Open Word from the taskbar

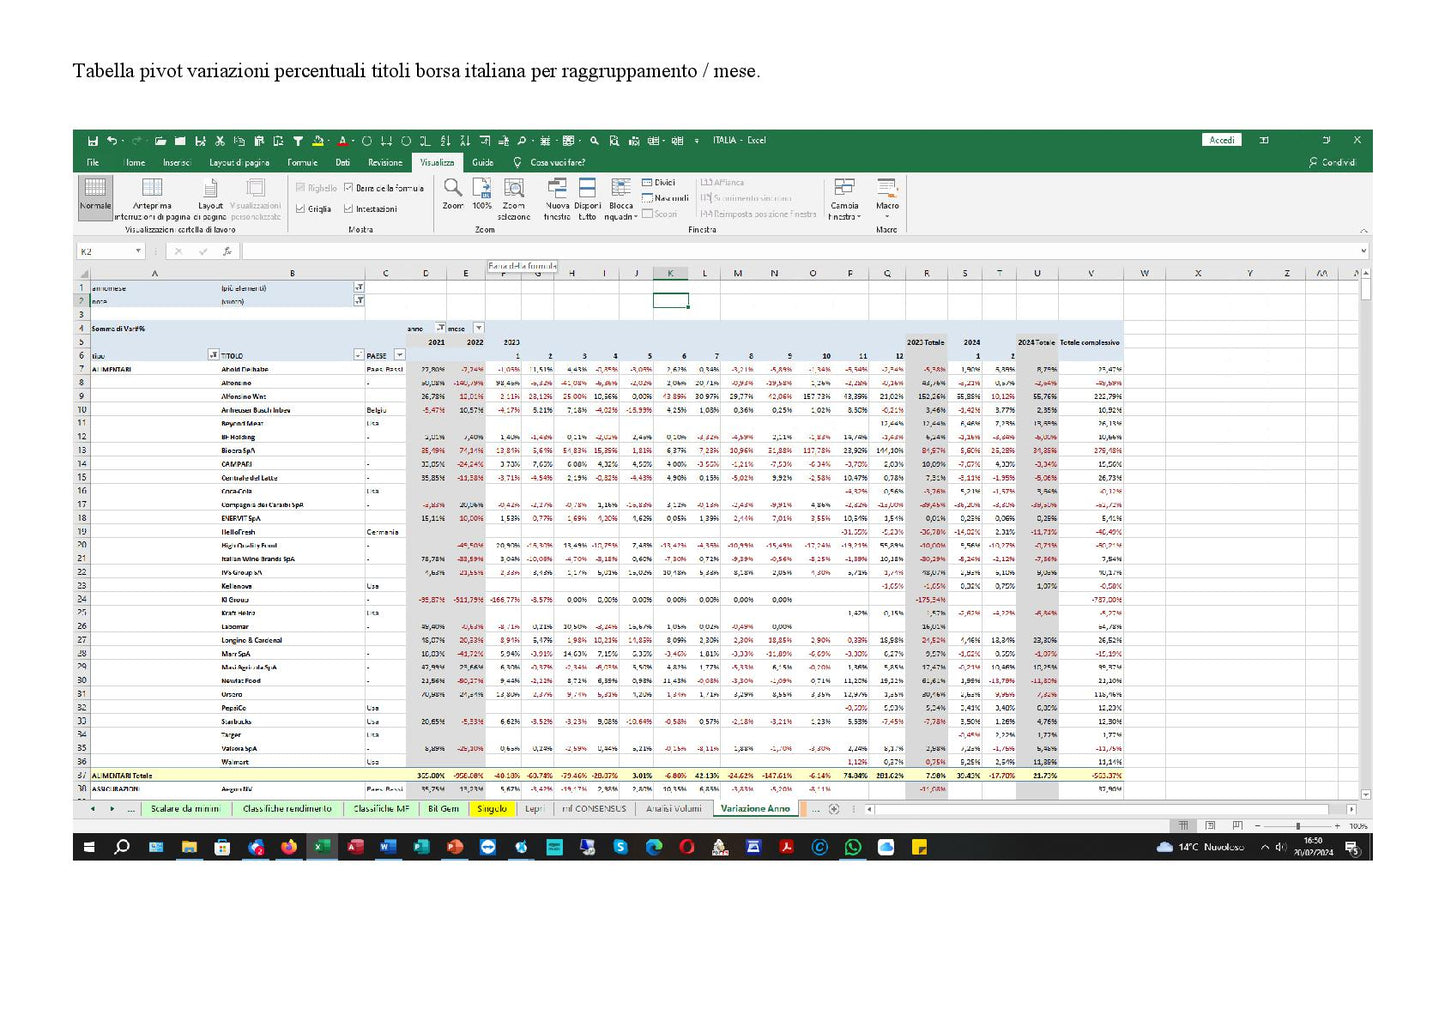pos(388,847)
